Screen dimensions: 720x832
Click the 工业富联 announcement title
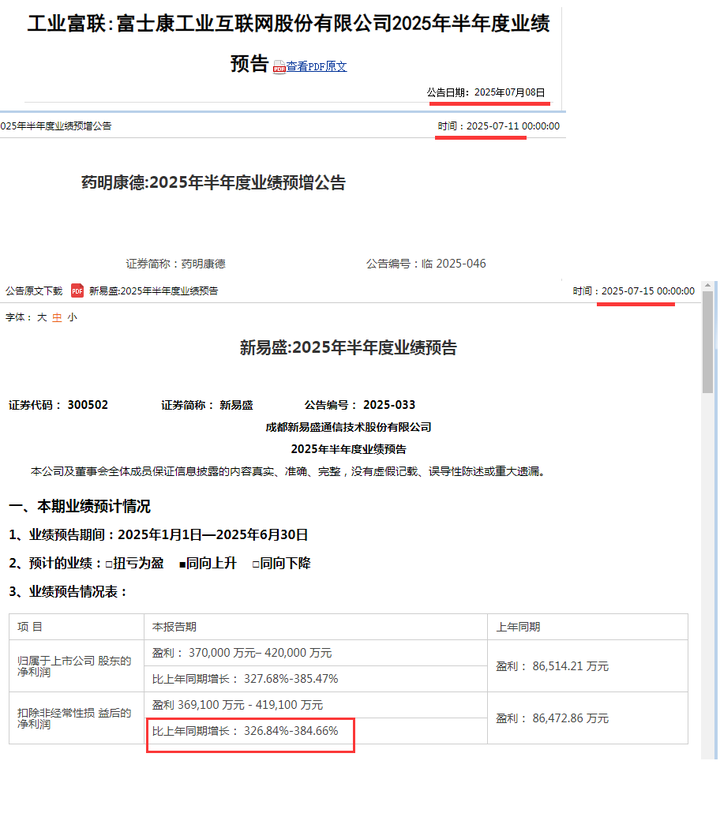point(289,42)
